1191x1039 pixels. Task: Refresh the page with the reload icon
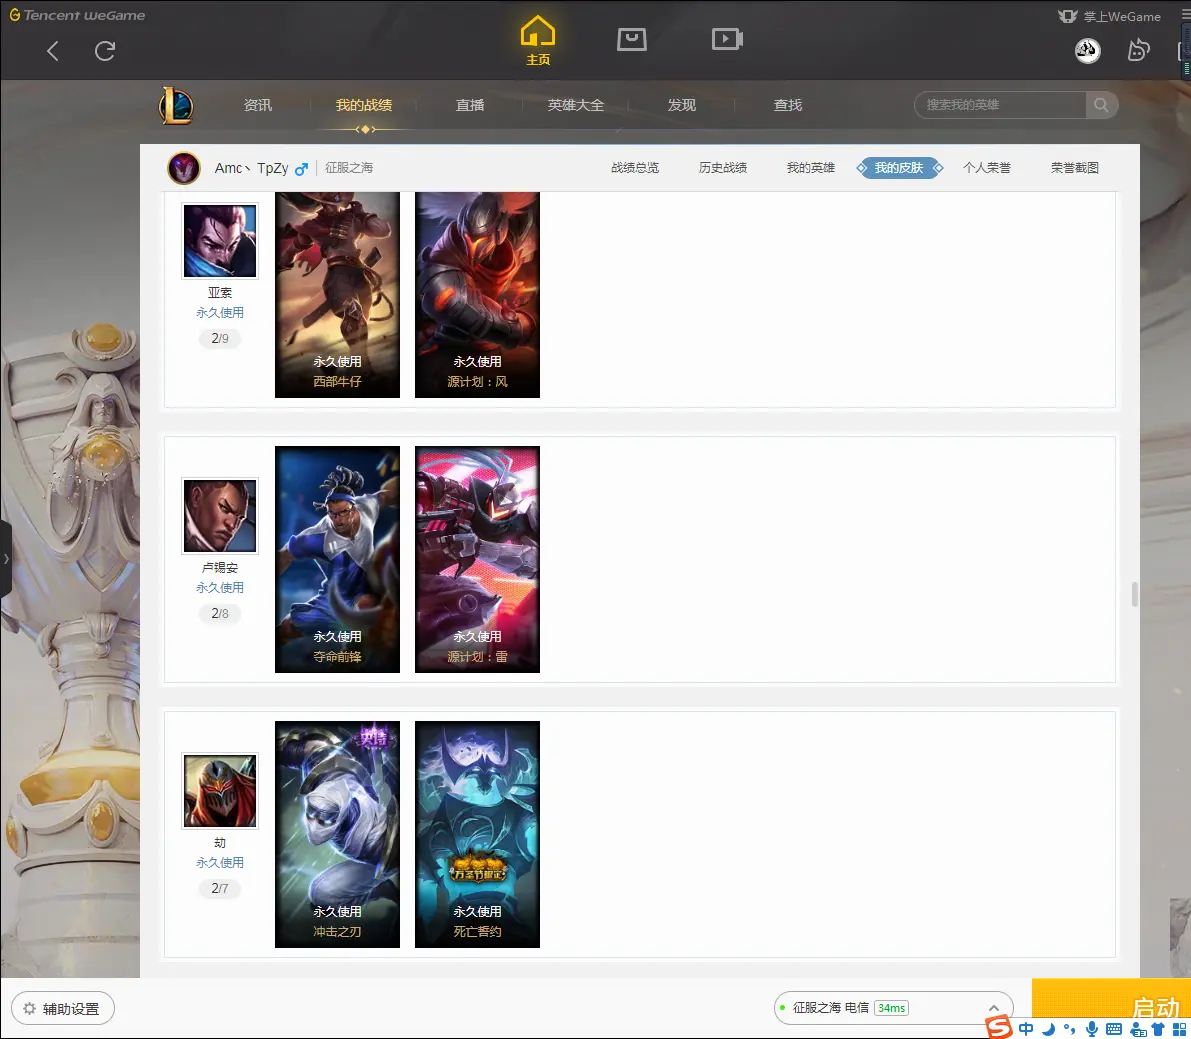(105, 51)
